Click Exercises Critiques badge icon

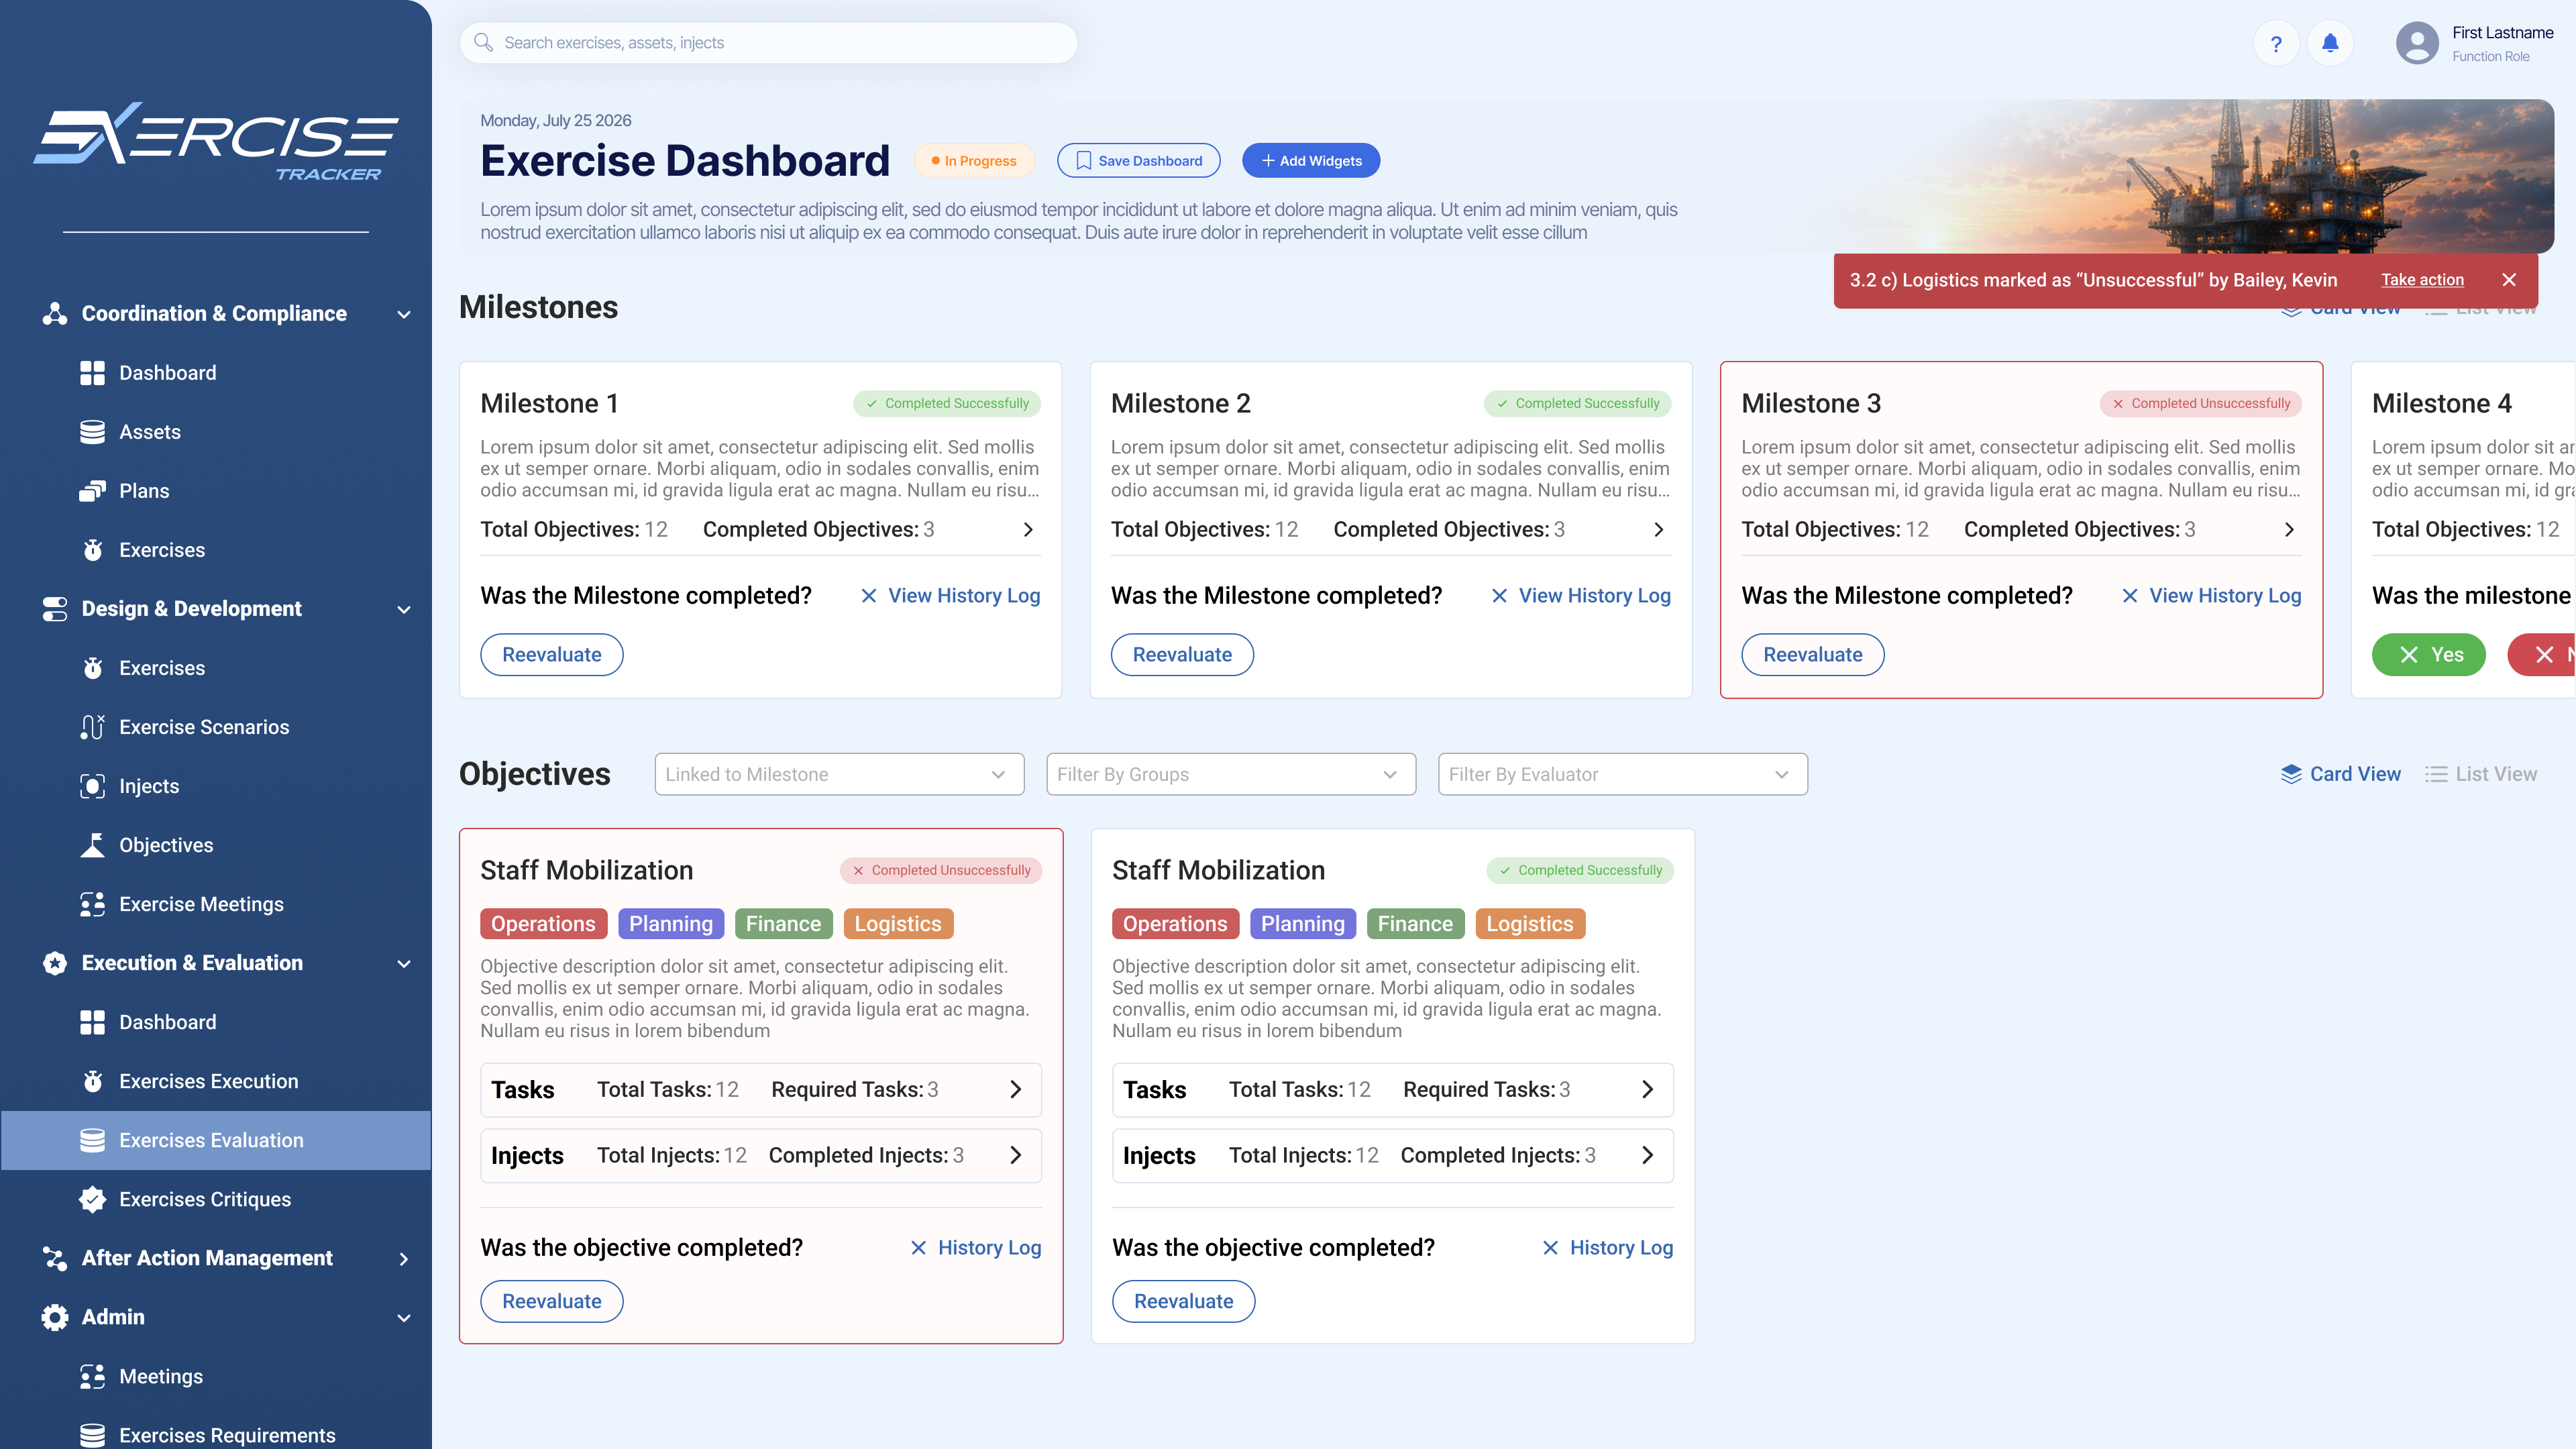[x=92, y=1199]
